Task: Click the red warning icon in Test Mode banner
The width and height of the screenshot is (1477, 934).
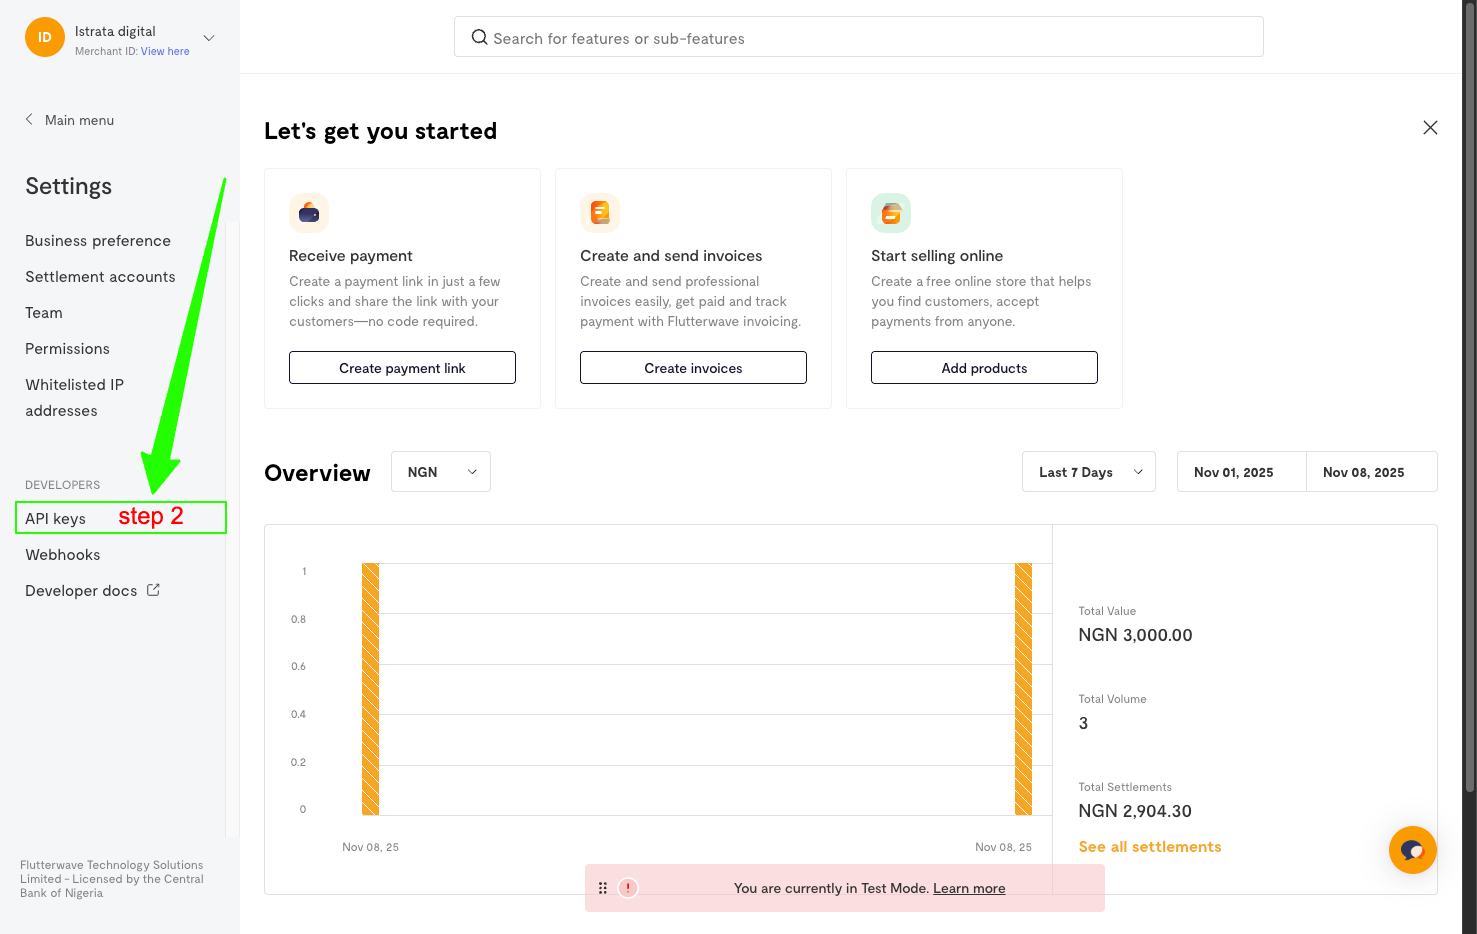Action: [628, 888]
